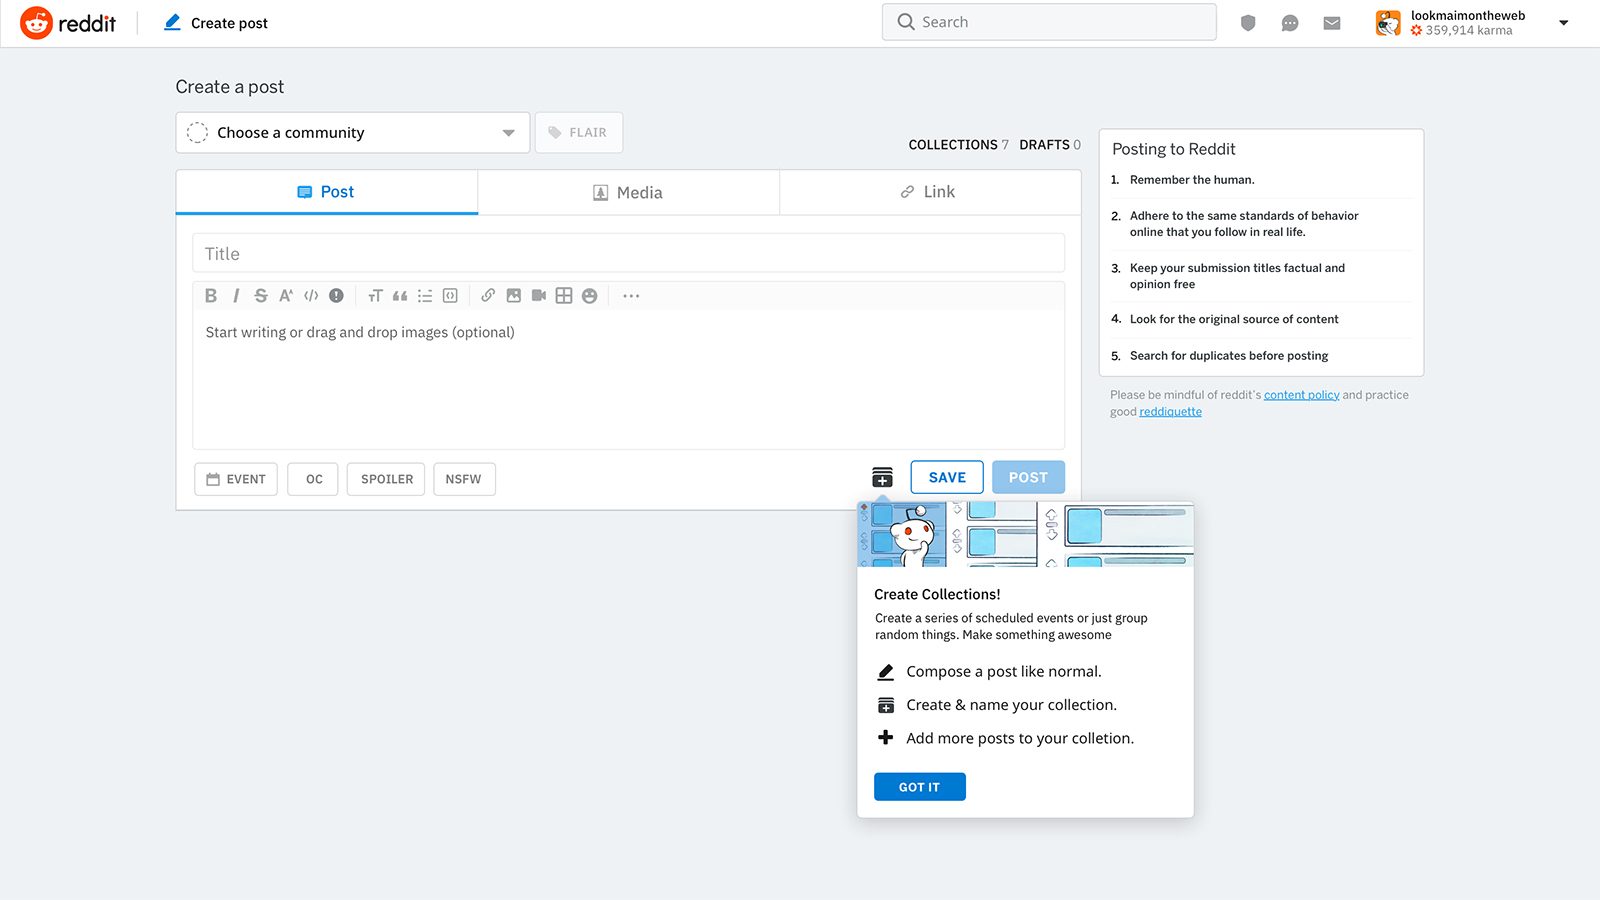
Task: Insert a bulleted list
Action: 425,296
